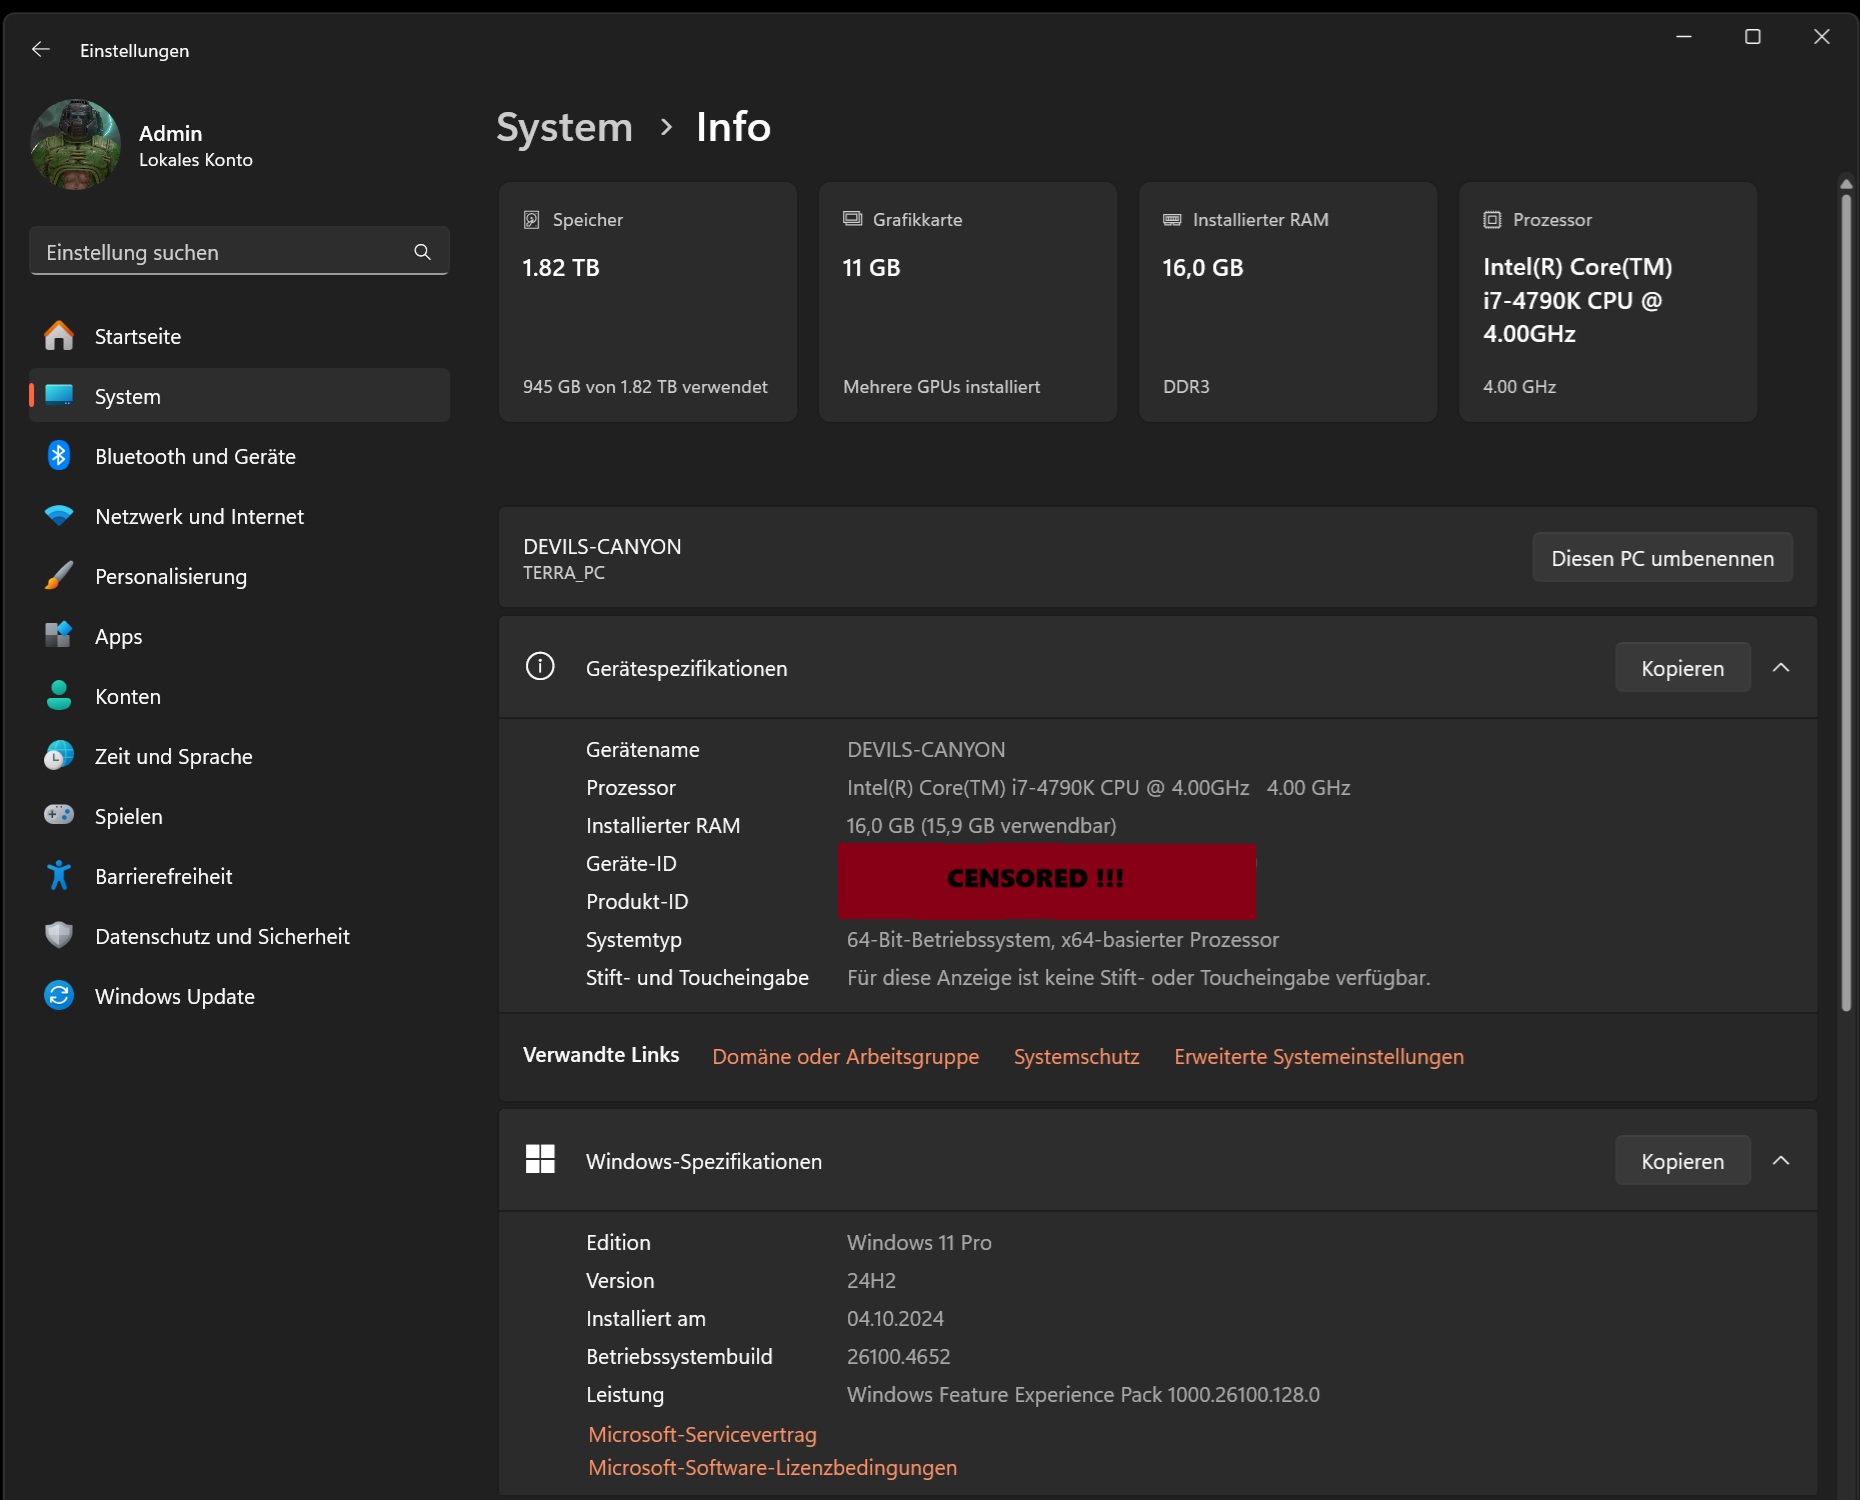
Task: Click the Konten person icon
Action: click(59, 695)
